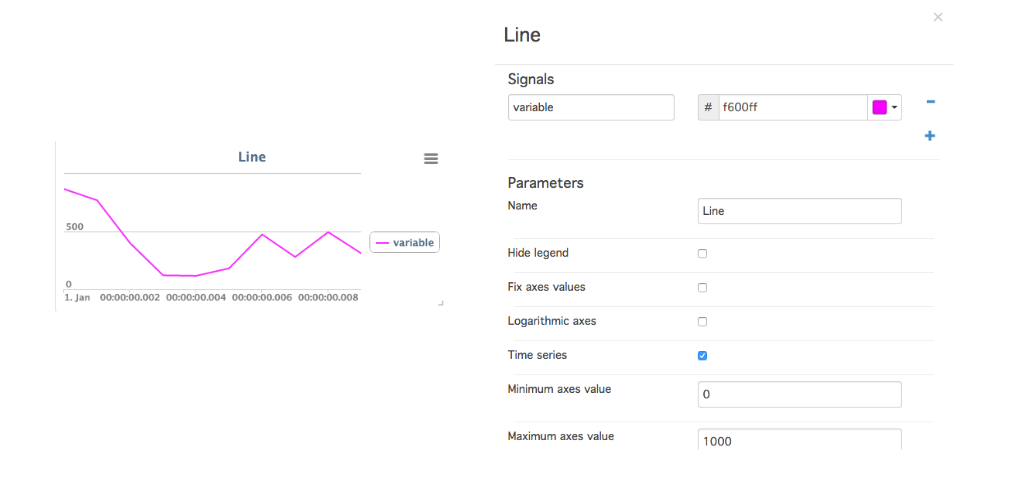The height and width of the screenshot is (483, 1023).
Task: Remove the signal with minus icon
Action: pyautogui.click(x=930, y=102)
